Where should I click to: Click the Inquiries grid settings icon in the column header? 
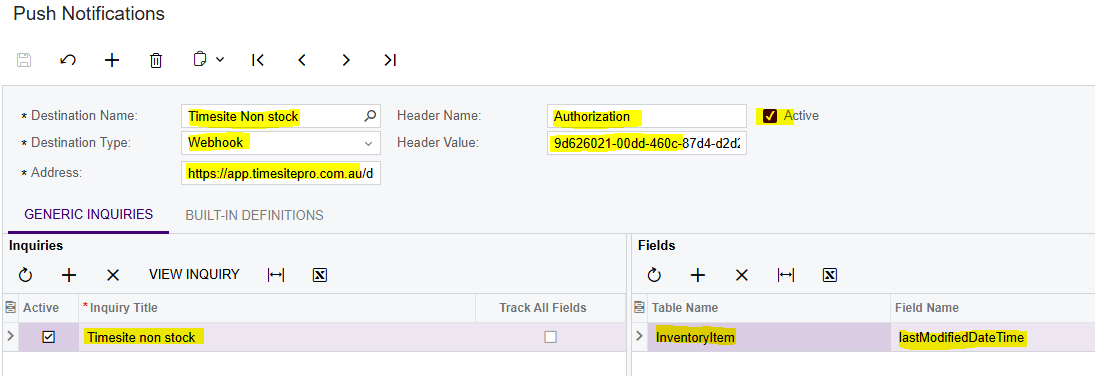click(10, 308)
